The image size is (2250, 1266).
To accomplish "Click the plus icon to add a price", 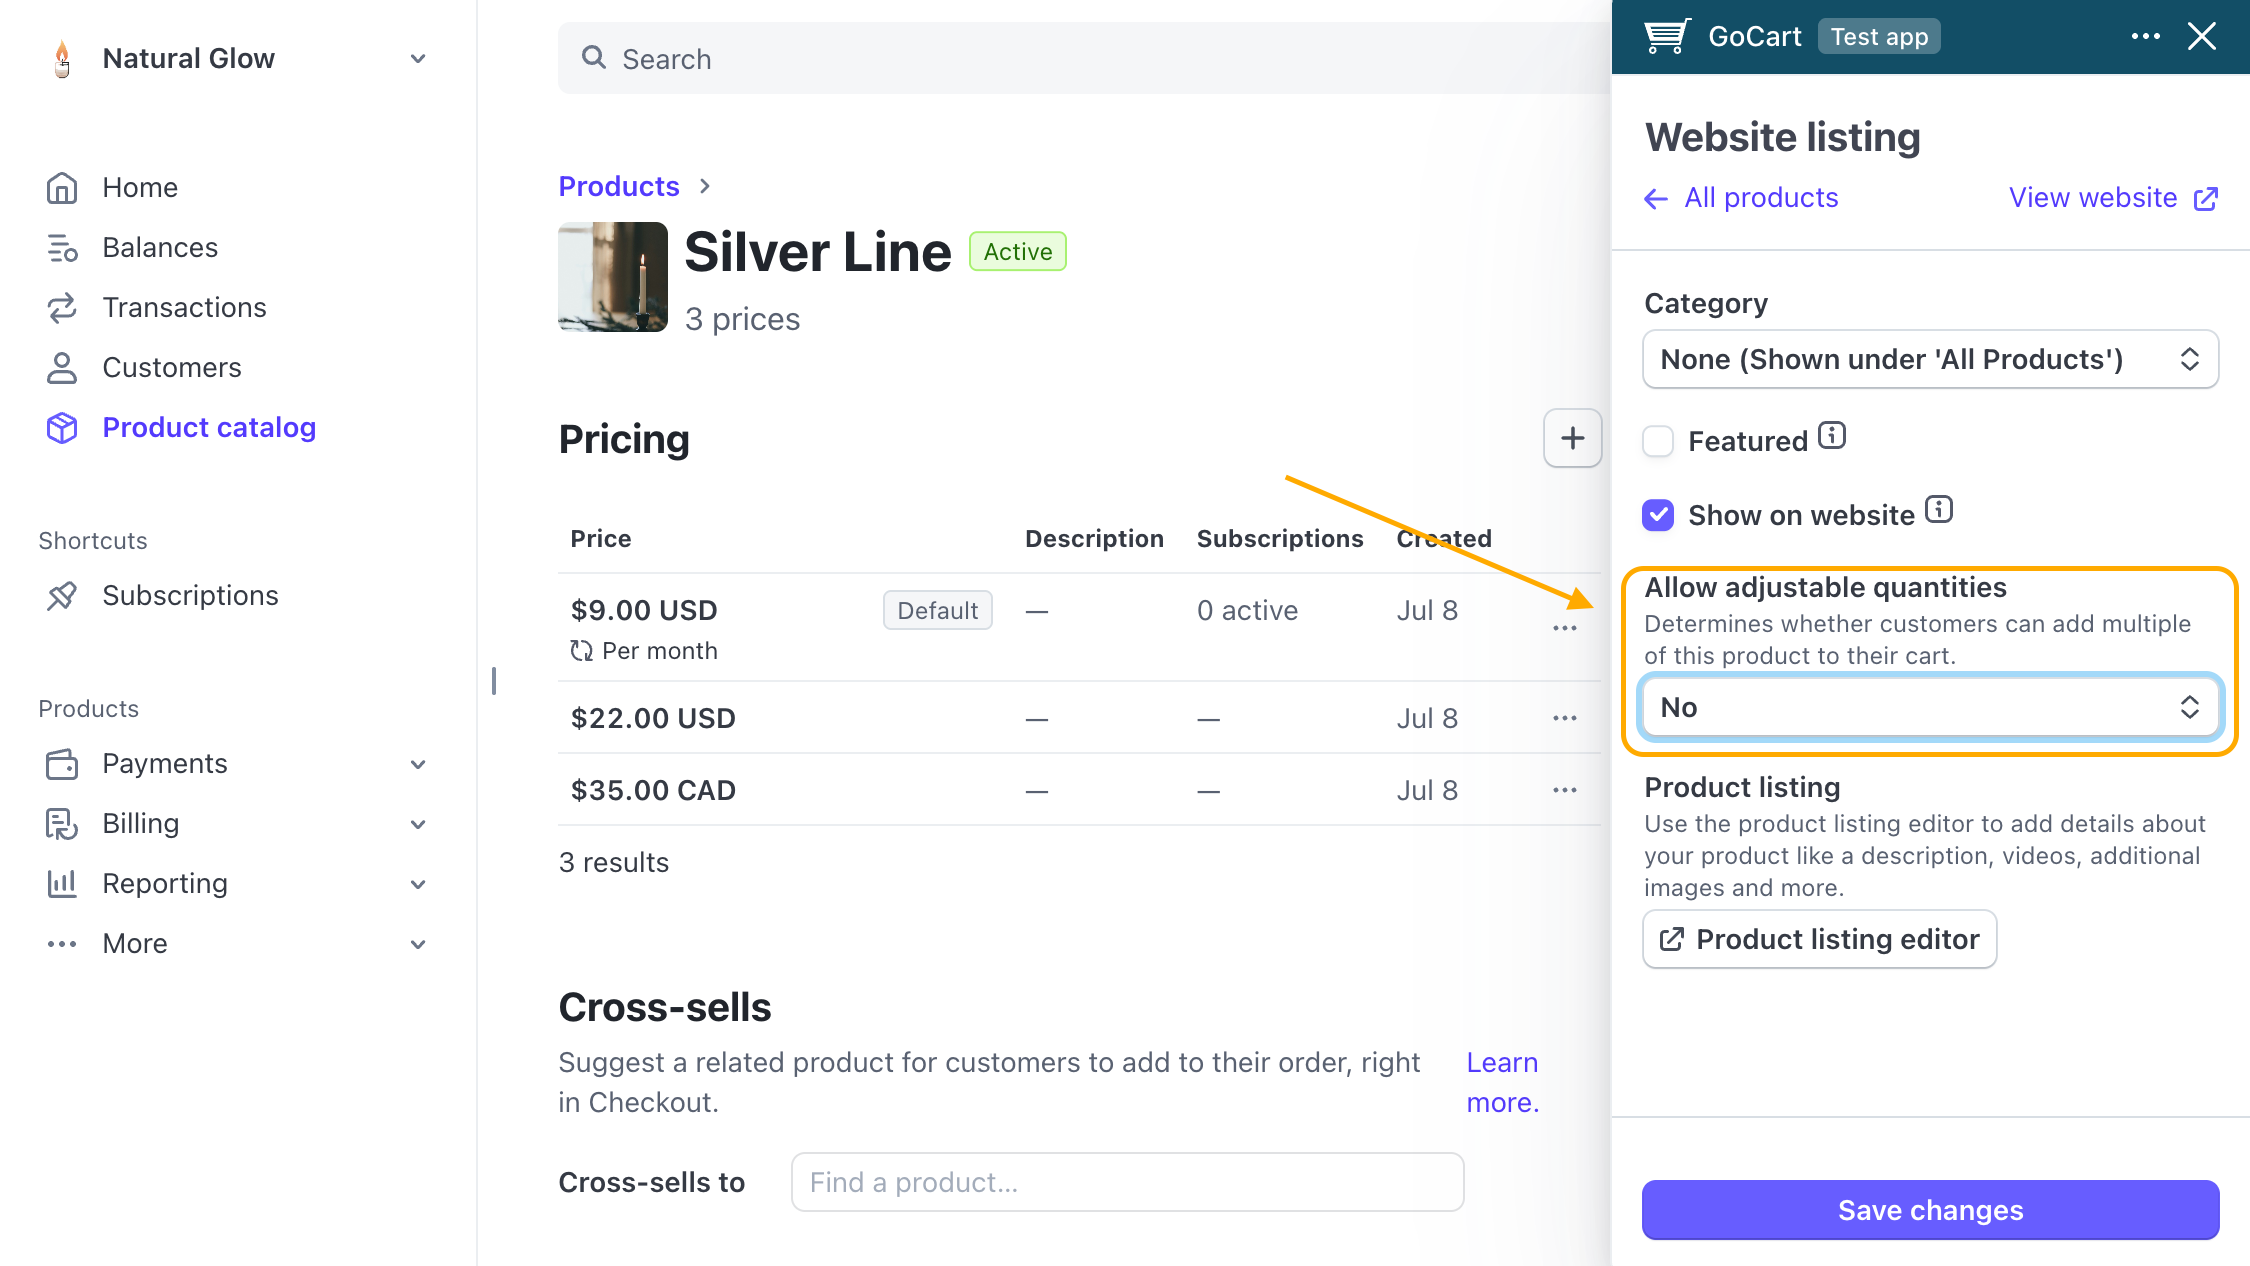I will coord(1572,438).
